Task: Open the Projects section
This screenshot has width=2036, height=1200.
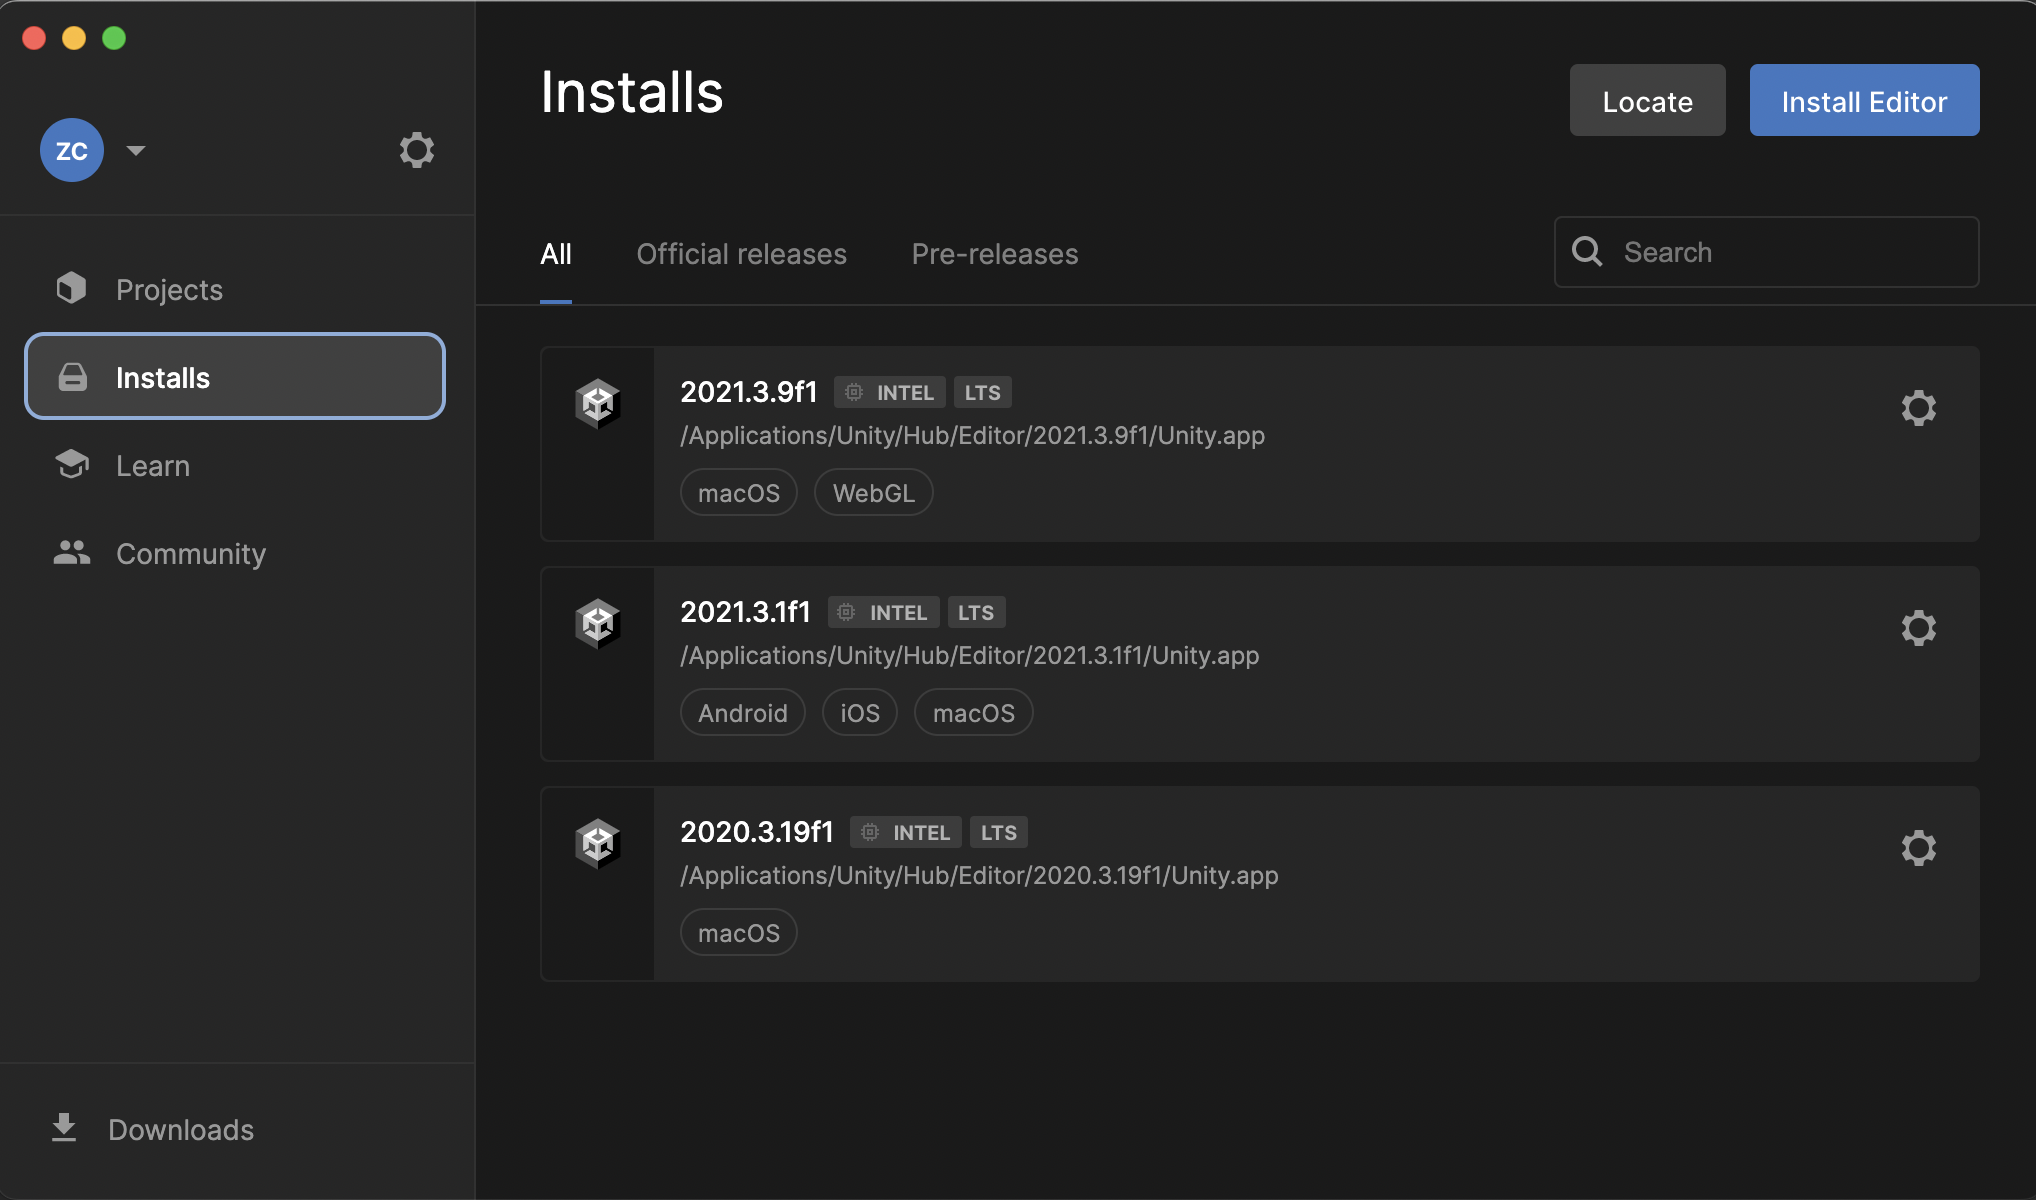Action: point(169,290)
